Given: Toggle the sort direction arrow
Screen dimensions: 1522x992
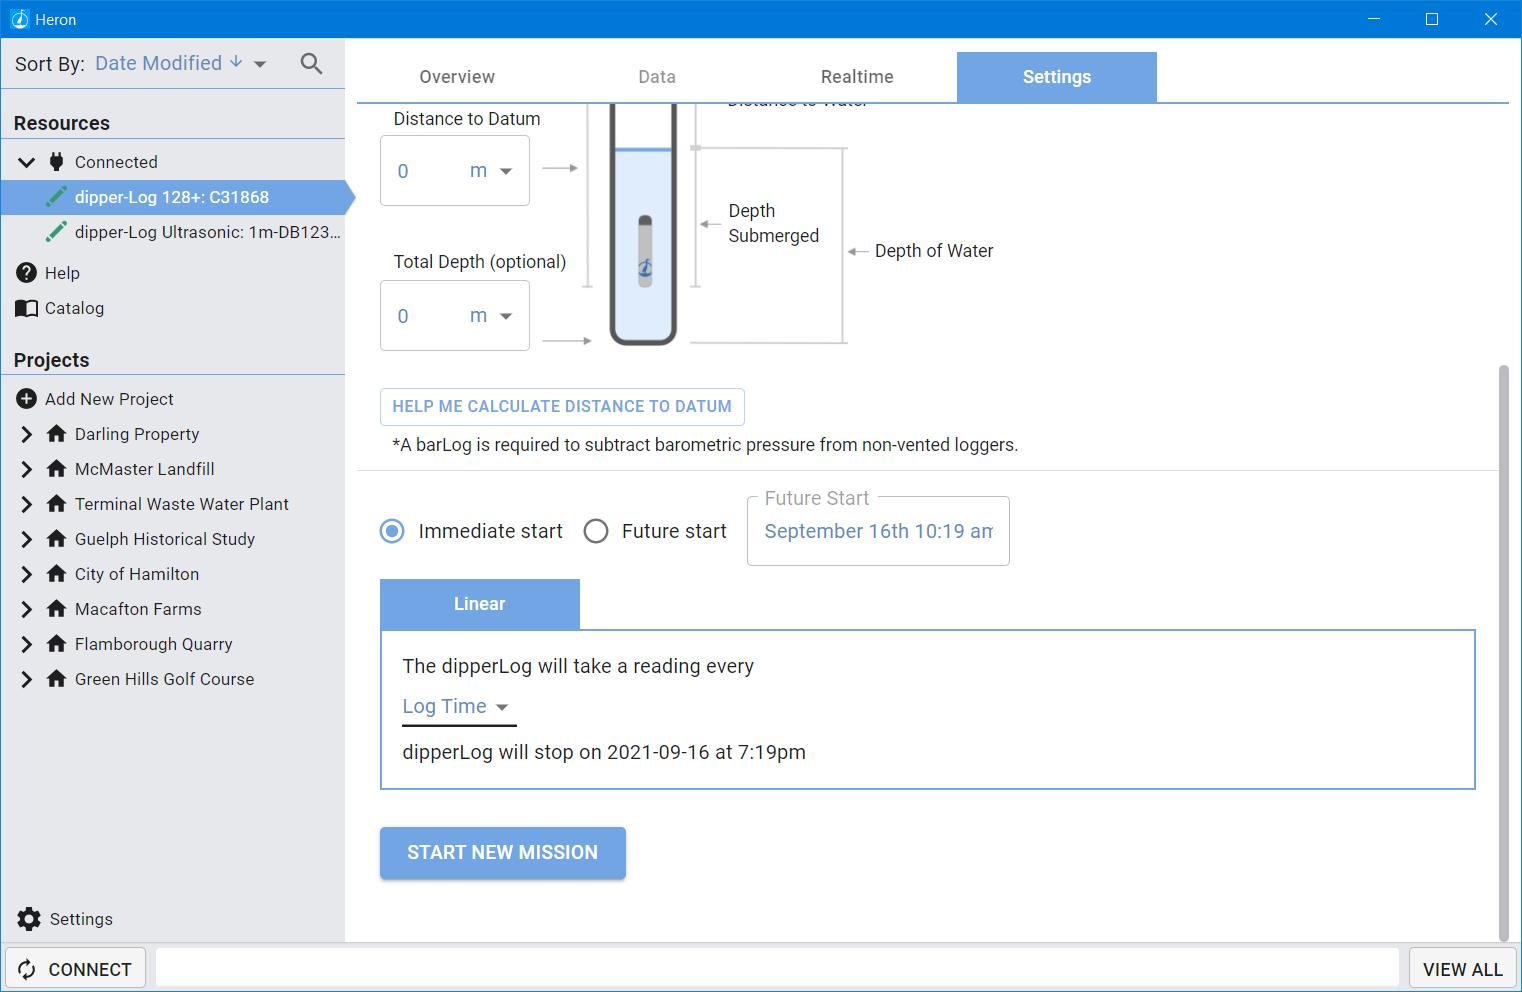Looking at the screenshot, I should click(x=236, y=62).
